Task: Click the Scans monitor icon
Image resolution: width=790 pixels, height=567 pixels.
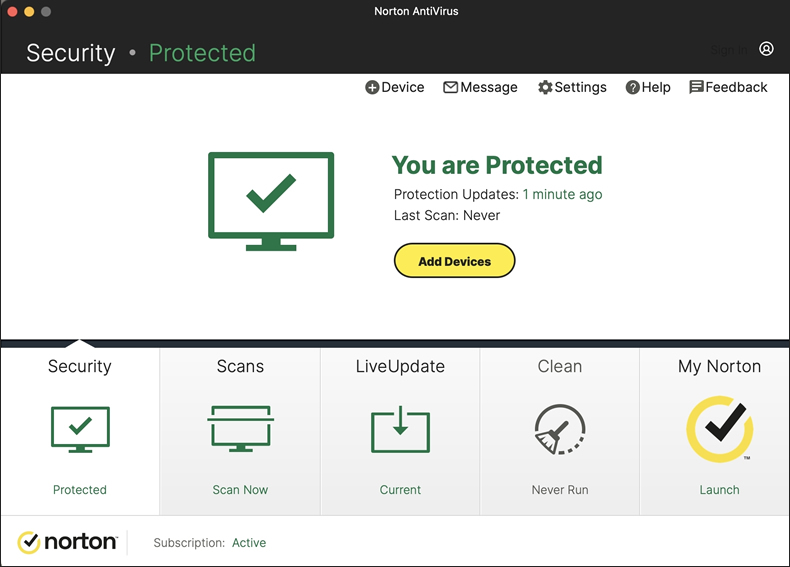Action: (x=240, y=429)
